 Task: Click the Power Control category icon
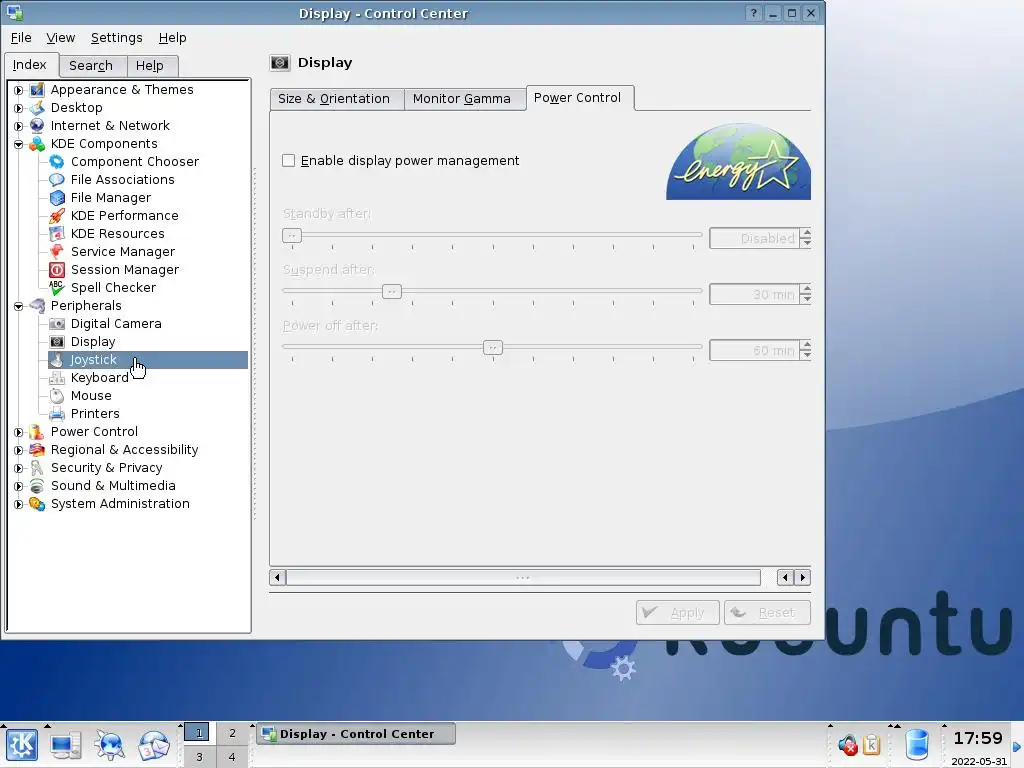click(x=37, y=432)
